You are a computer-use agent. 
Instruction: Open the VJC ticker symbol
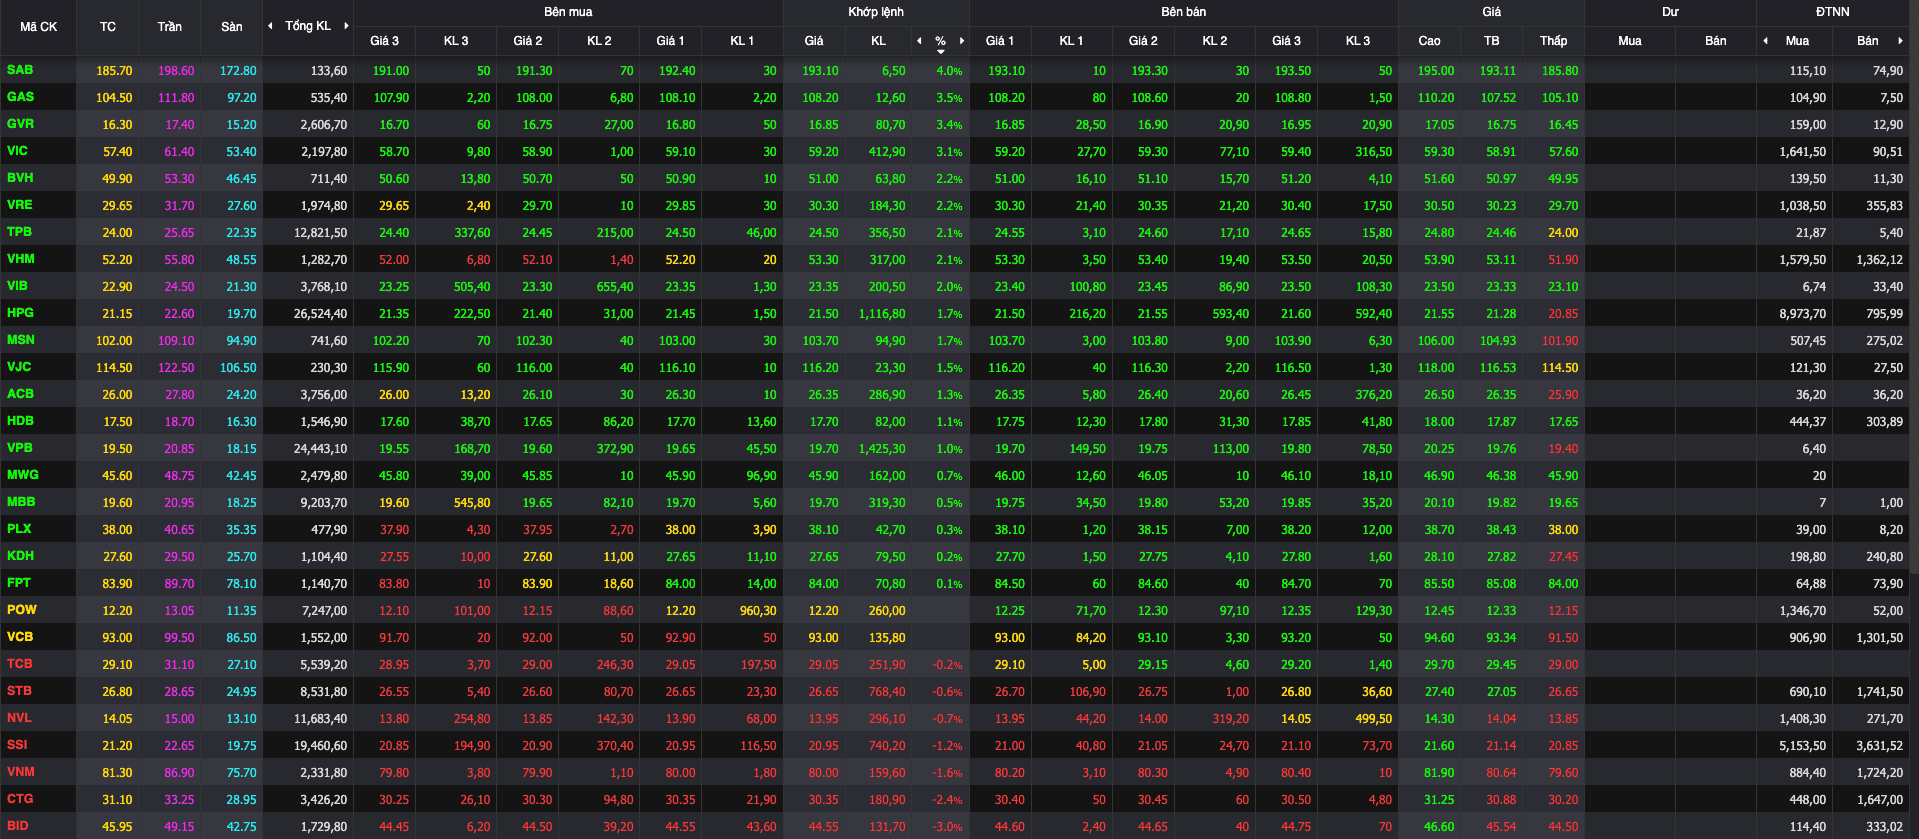pyautogui.click(x=19, y=367)
